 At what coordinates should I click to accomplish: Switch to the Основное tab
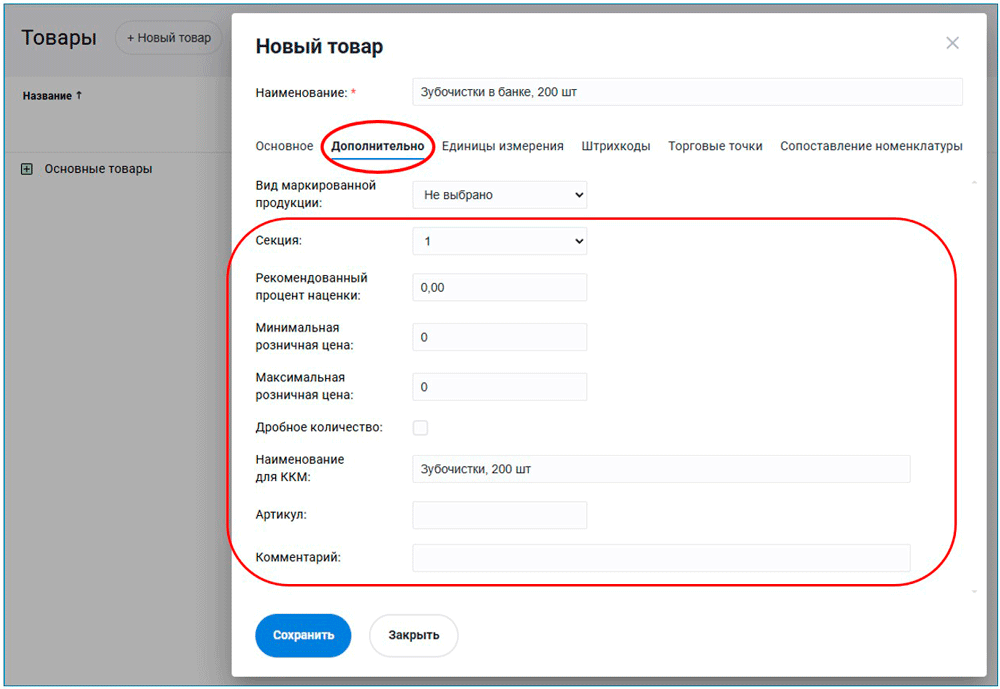tap(284, 146)
